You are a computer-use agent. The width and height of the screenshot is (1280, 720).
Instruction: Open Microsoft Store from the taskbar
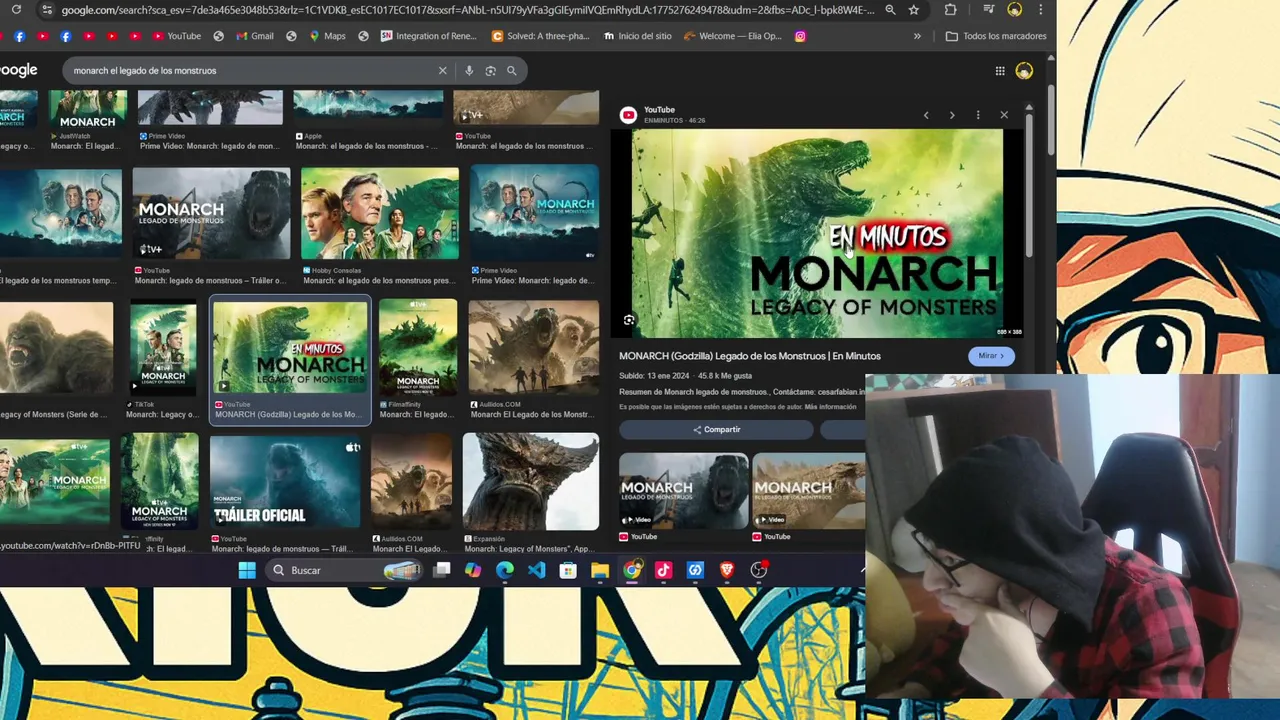pyautogui.click(x=568, y=570)
